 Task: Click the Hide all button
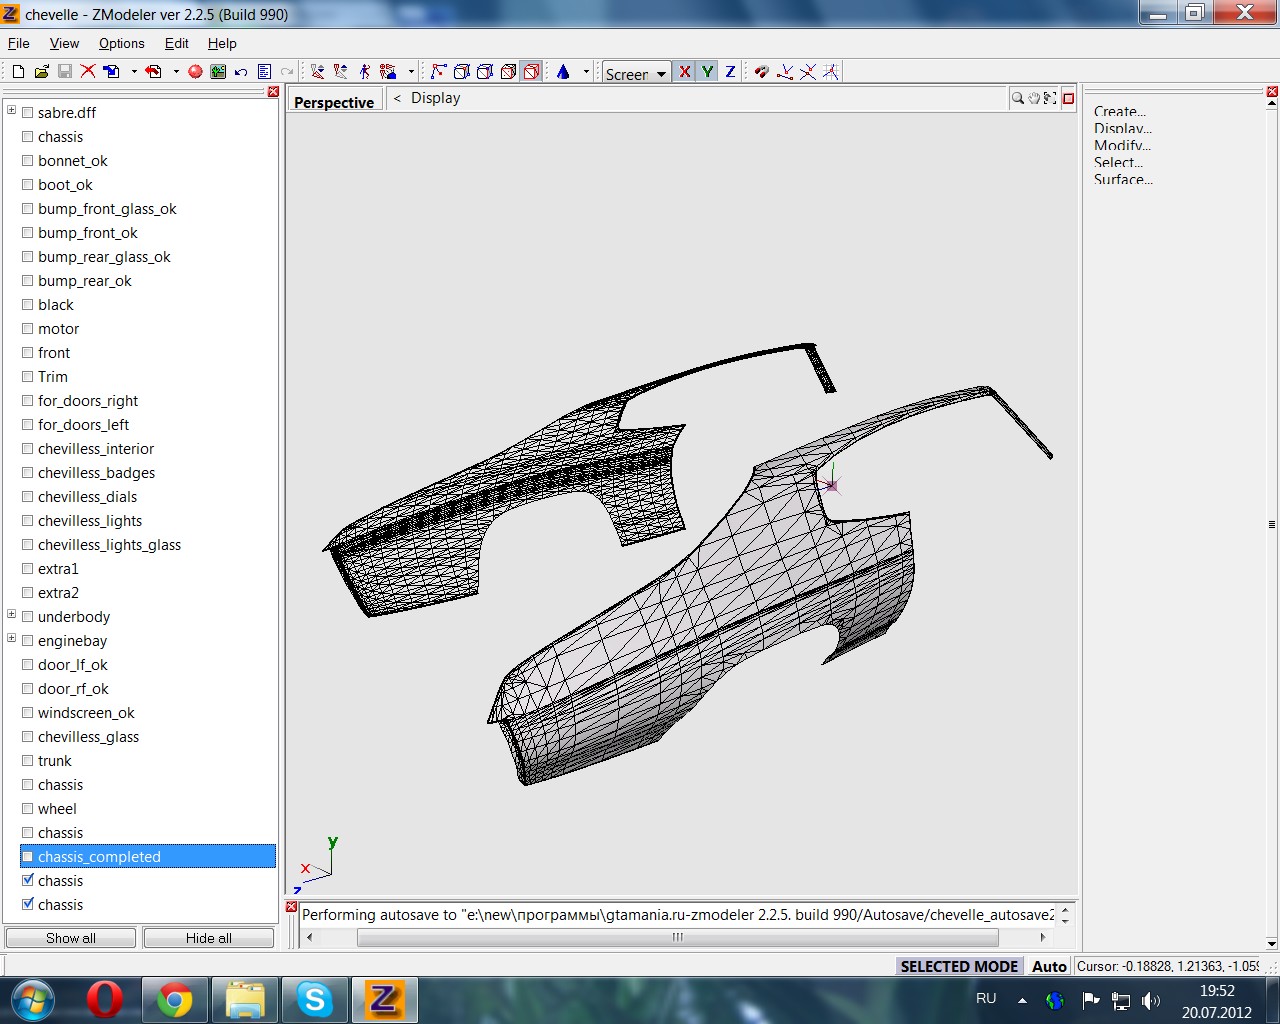pos(209,938)
